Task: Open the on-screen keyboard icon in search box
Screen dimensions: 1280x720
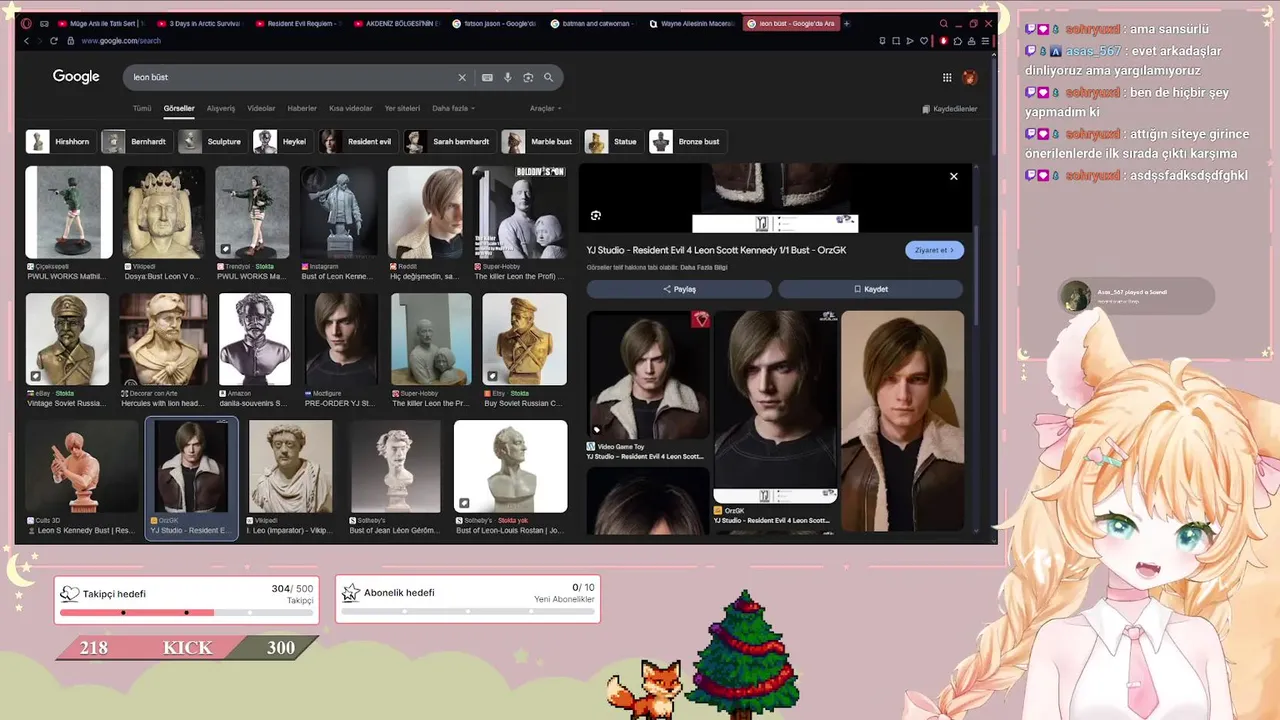Action: pyautogui.click(x=487, y=77)
